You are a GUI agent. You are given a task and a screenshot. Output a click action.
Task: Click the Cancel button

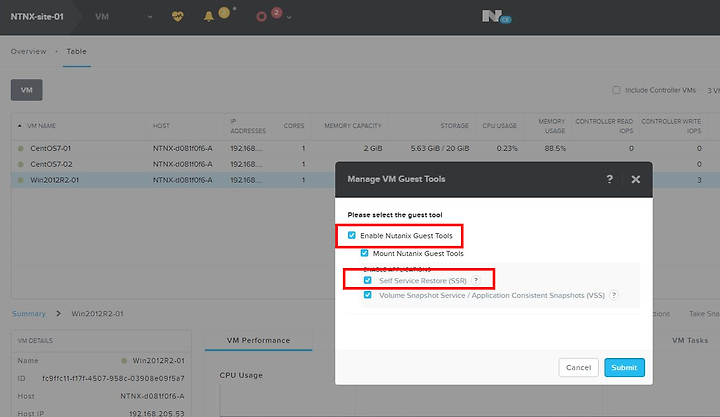579,367
